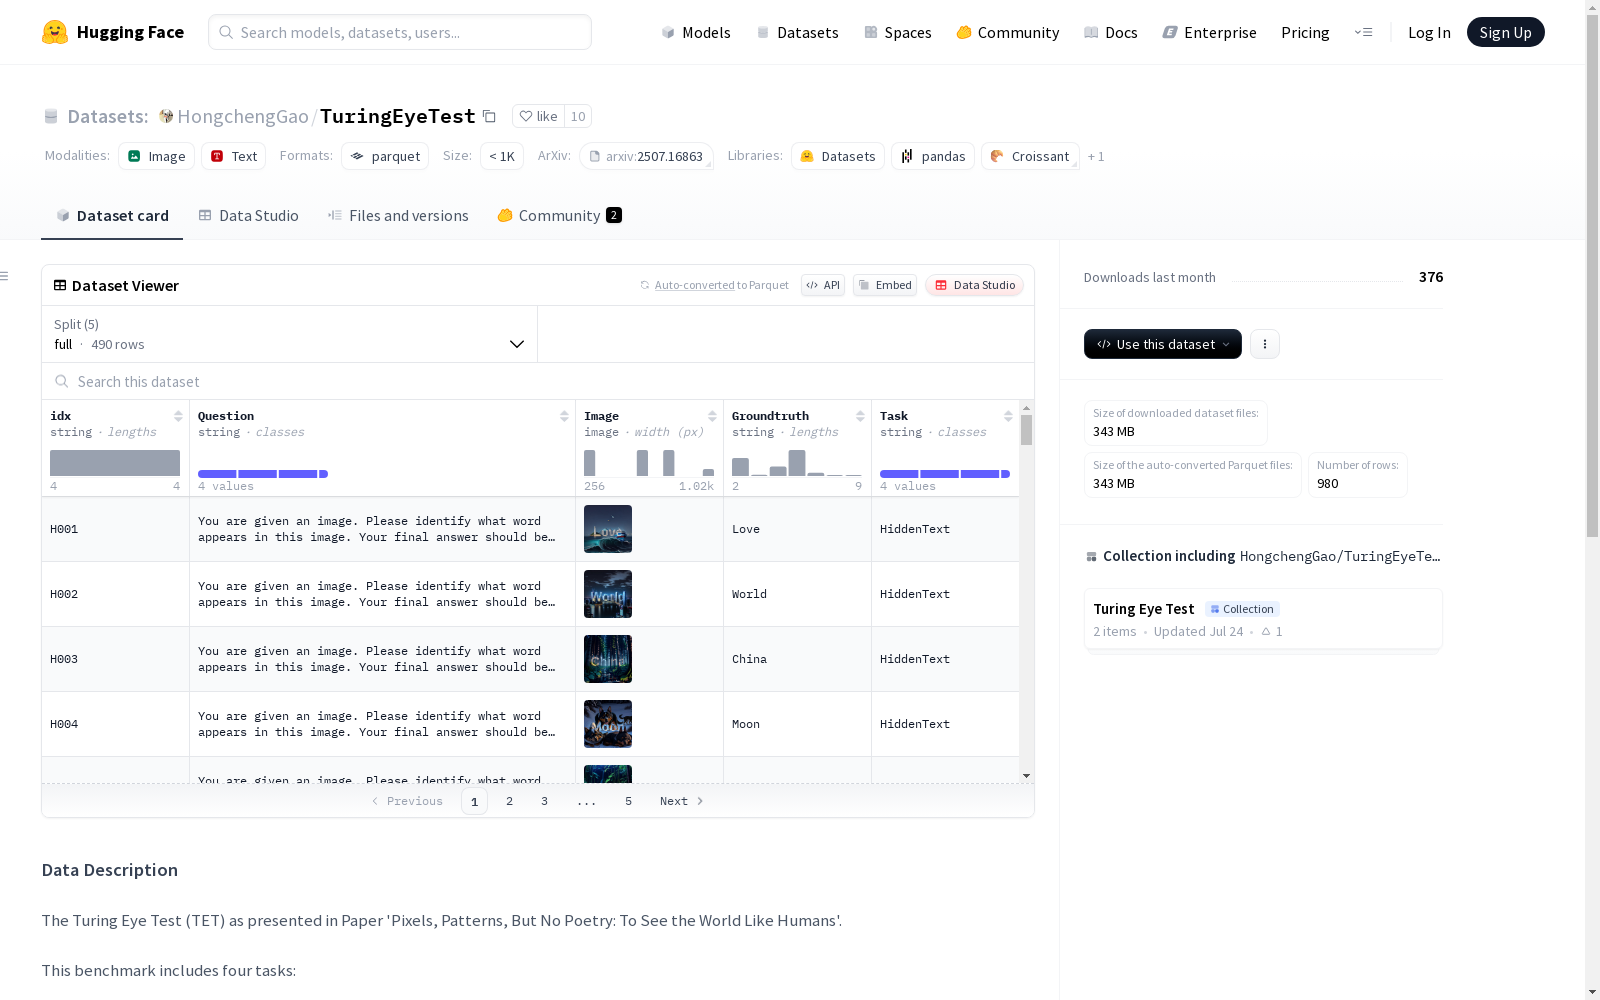
Task: Open the sidebar table of contents icon
Action: click(5, 276)
